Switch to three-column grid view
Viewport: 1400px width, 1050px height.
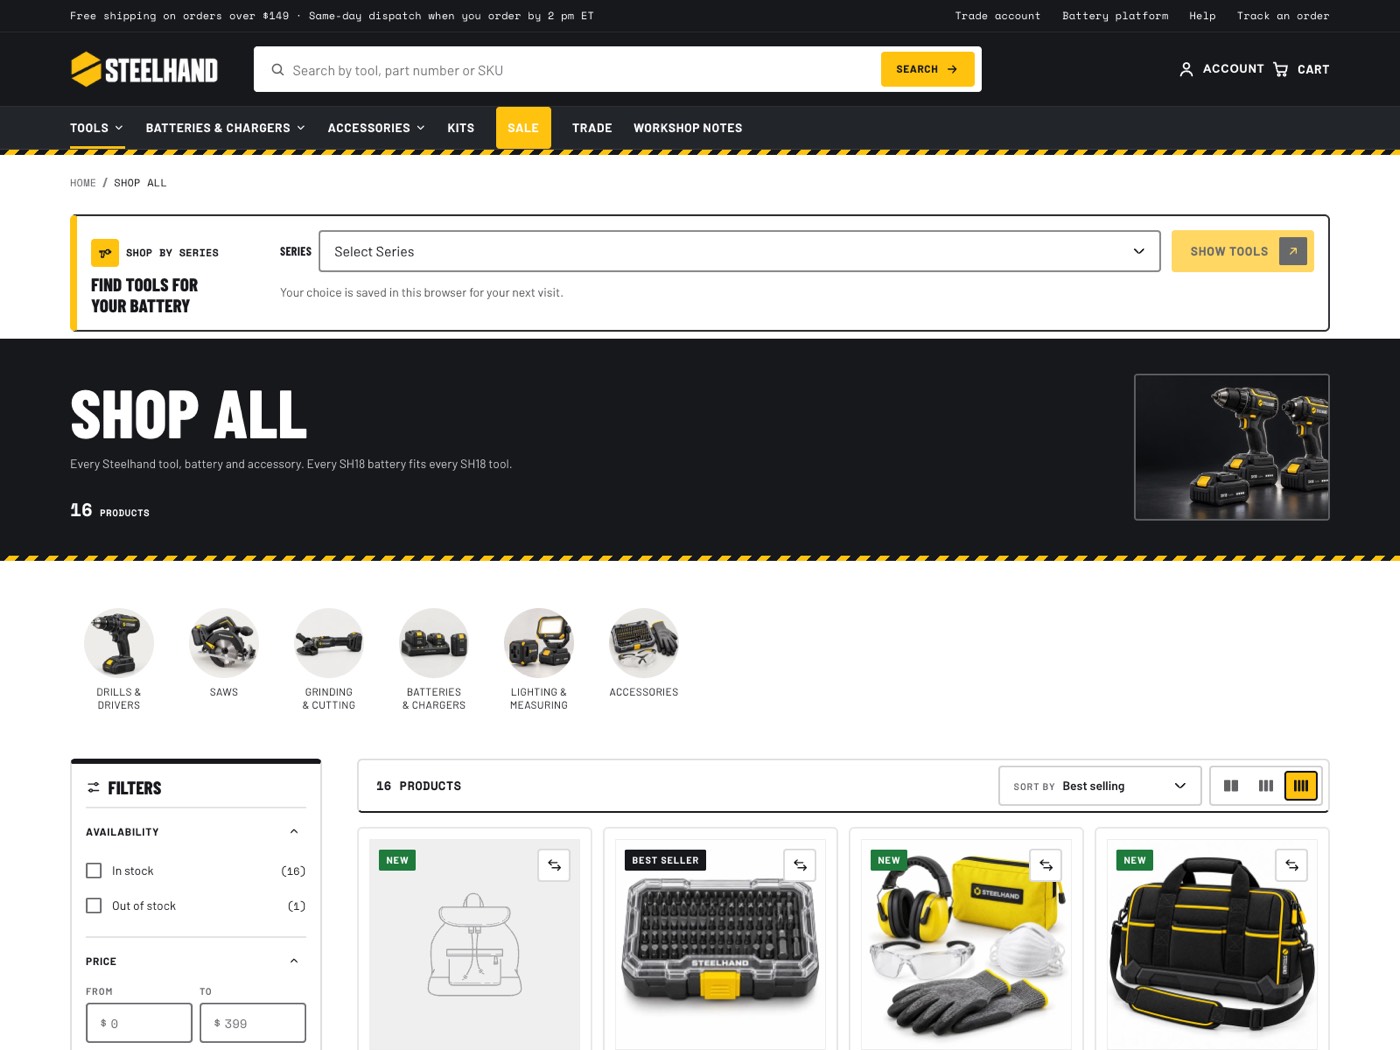click(x=1266, y=786)
